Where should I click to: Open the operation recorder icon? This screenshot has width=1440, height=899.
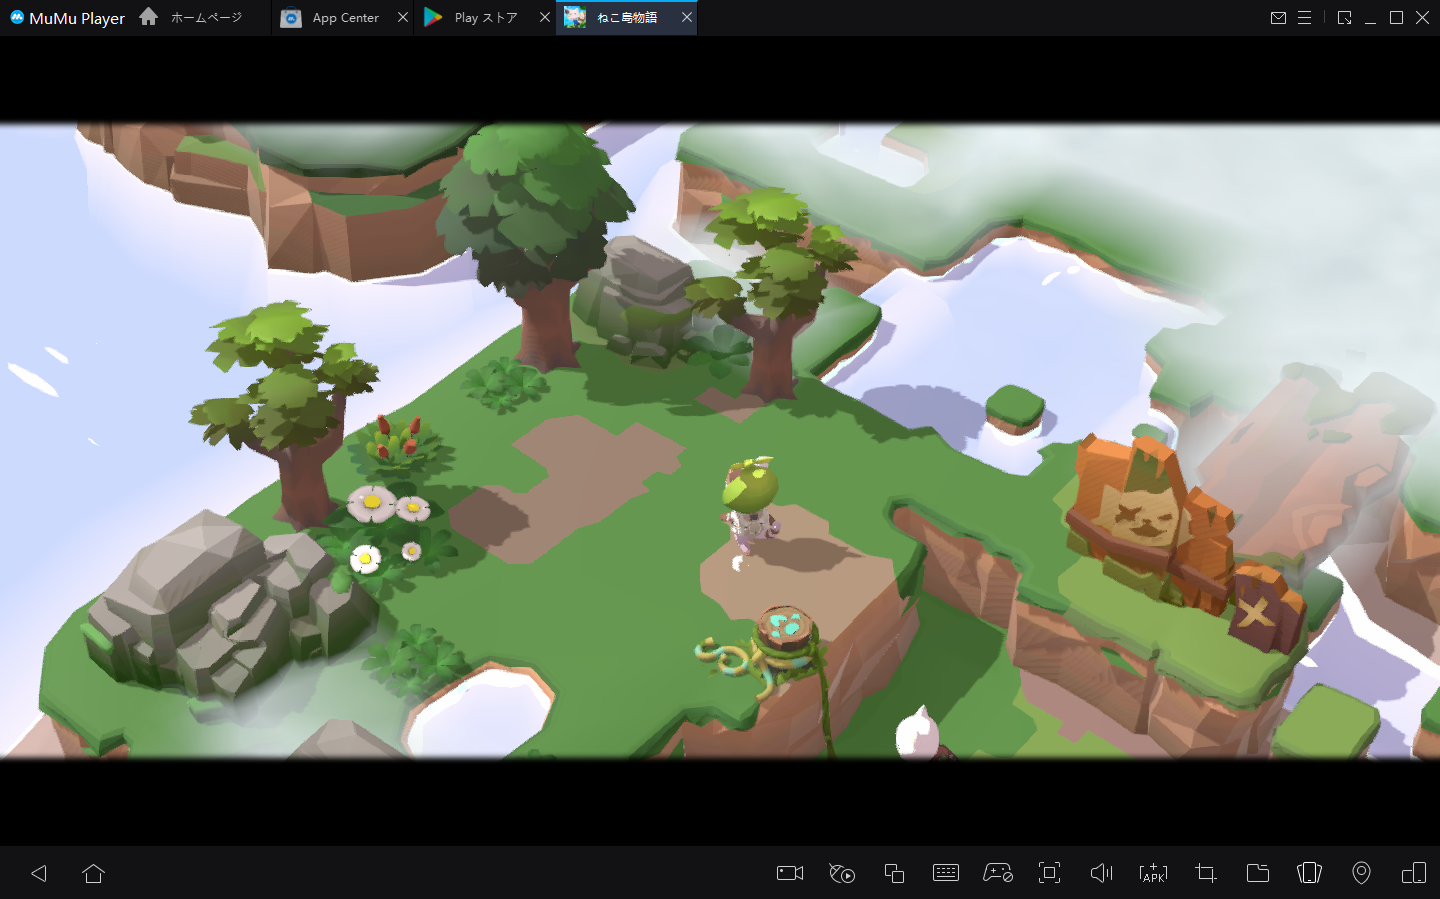click(842, 873)
